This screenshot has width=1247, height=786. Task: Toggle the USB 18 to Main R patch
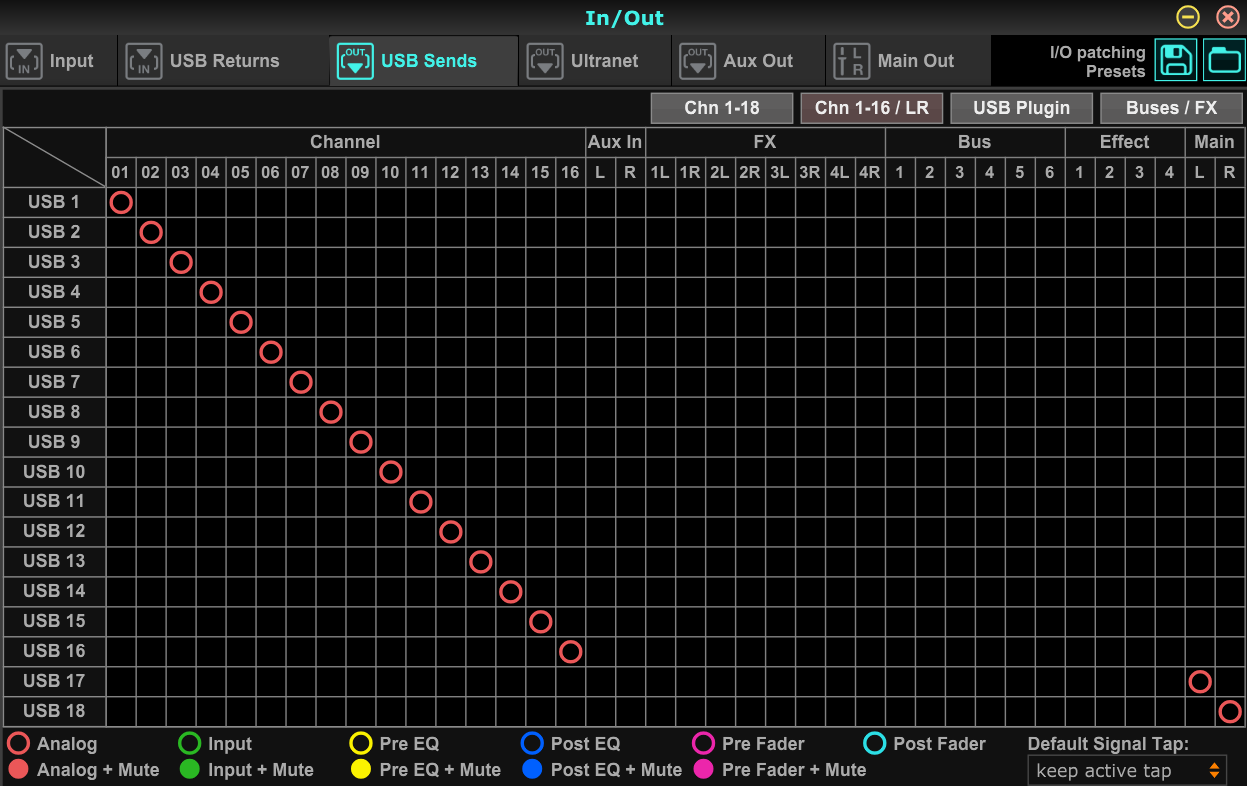pyautogui.click(x=1230, y=711)
